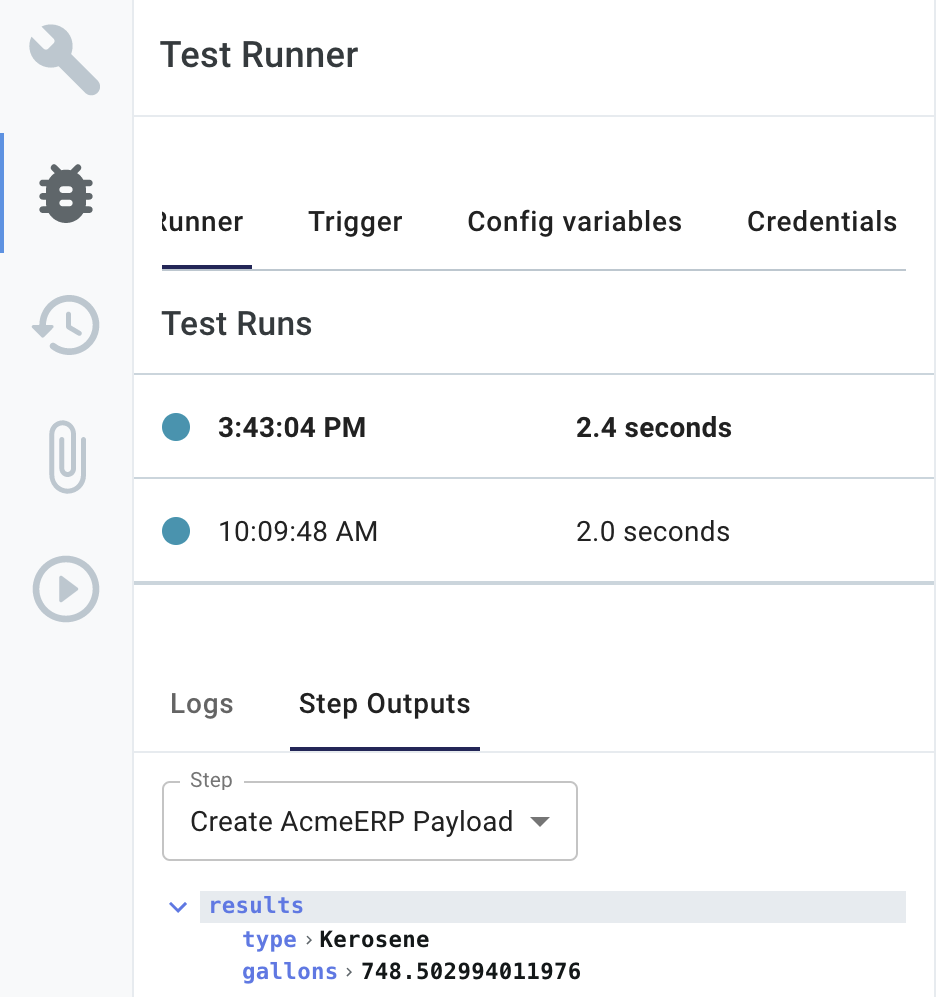Open the bug-shaped Test Runner icon
Viewport: 936px width, 997px height.
(x=64, y=194)
